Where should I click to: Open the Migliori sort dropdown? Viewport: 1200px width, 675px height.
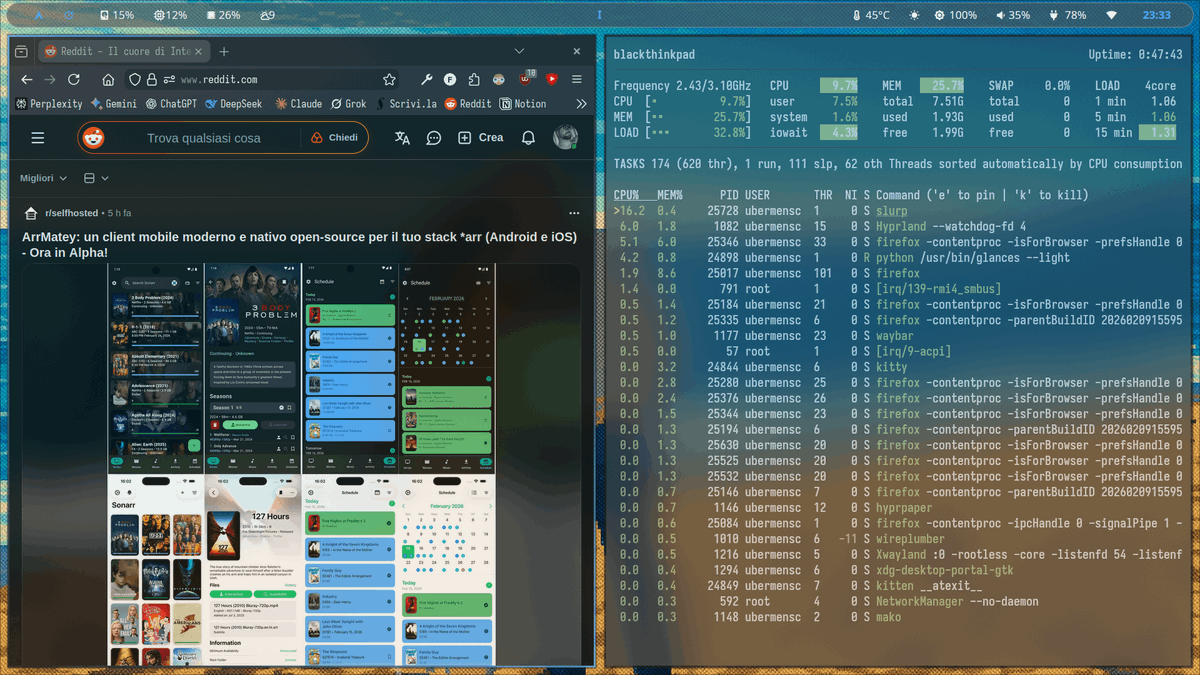point(44,178)
